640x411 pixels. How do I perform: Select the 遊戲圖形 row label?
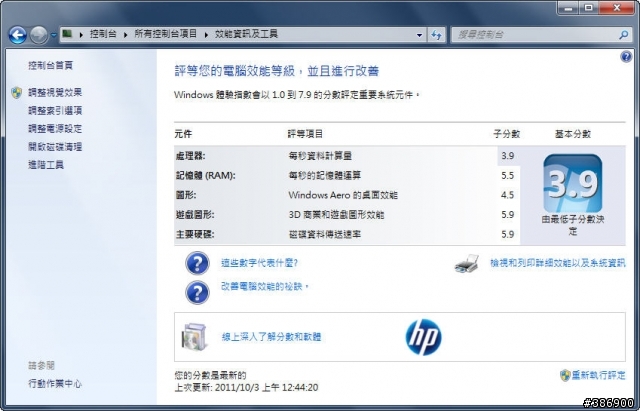195,215
